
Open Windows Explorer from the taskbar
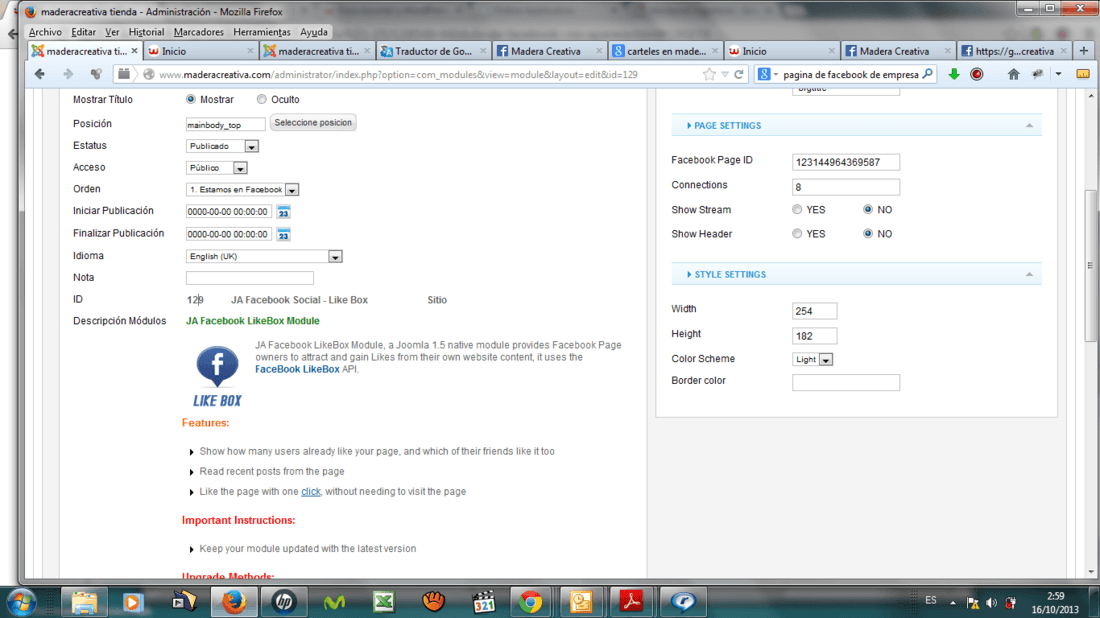(84, 602)
